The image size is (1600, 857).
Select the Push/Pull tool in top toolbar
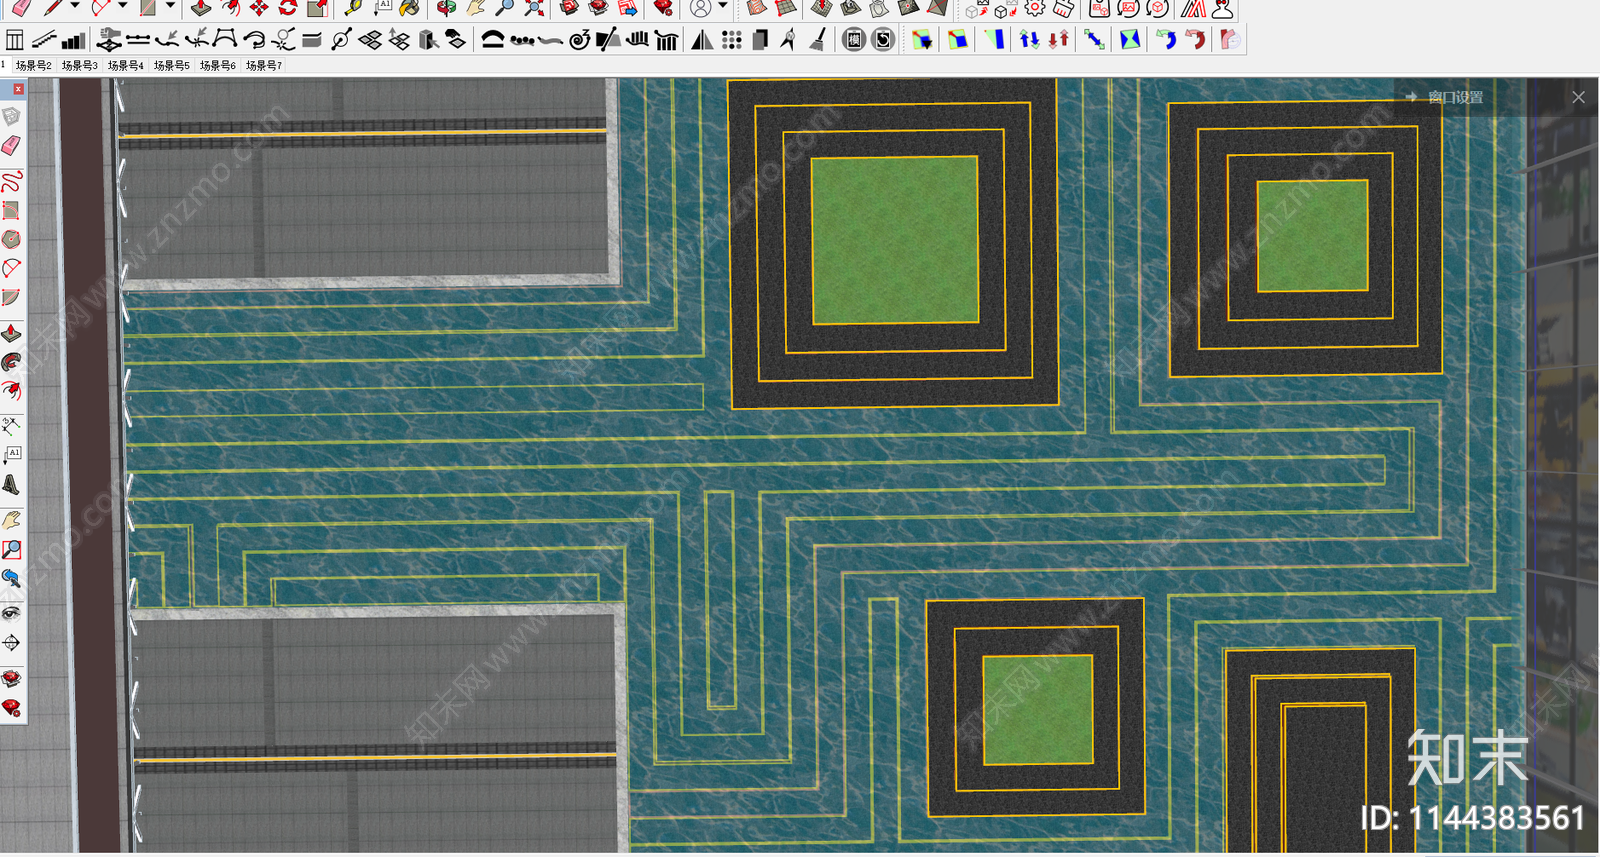pyautogui.click(x=201, y=8)
